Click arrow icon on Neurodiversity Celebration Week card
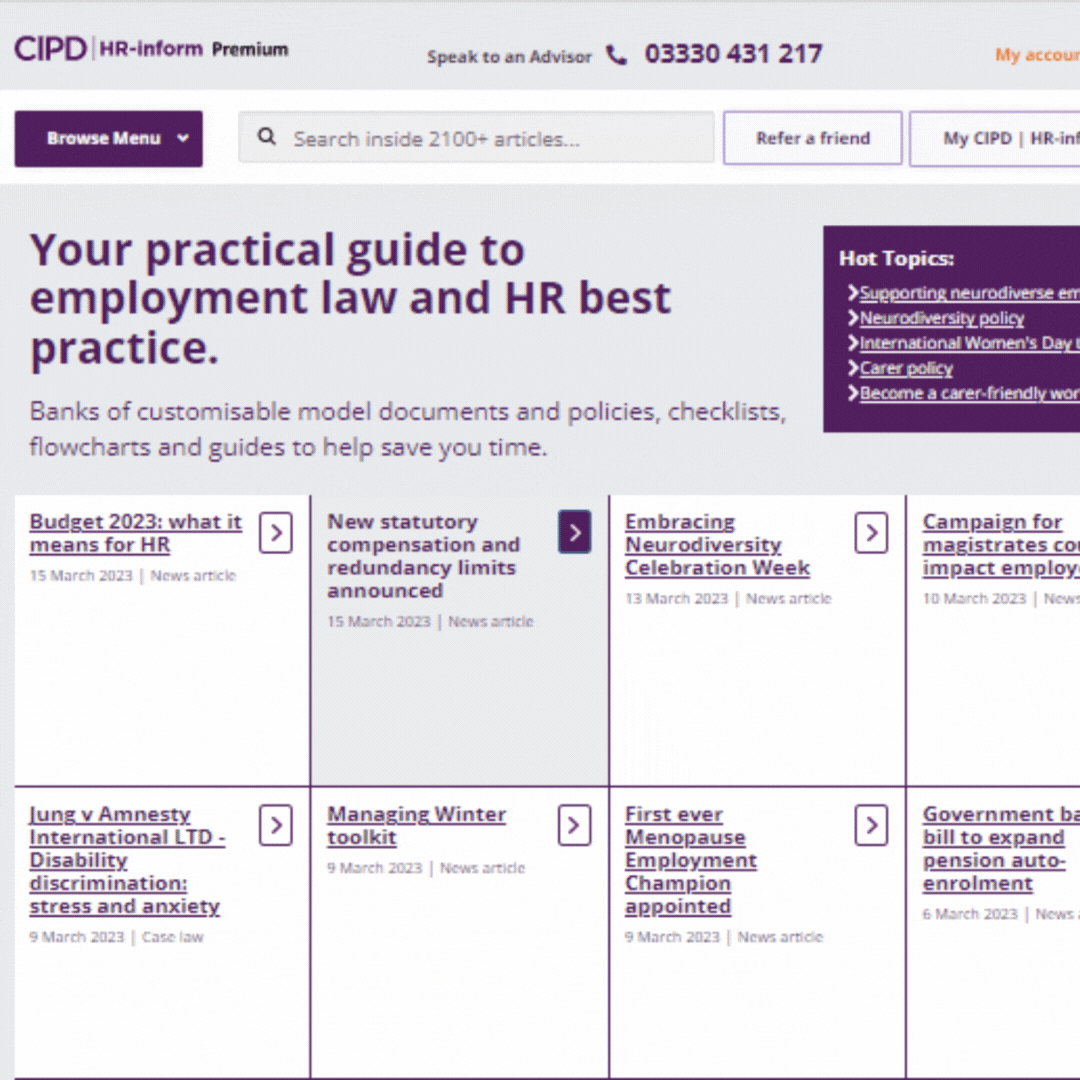Image resolution: width=1080 pixels, height=1080 pixels. click(871, 533)
